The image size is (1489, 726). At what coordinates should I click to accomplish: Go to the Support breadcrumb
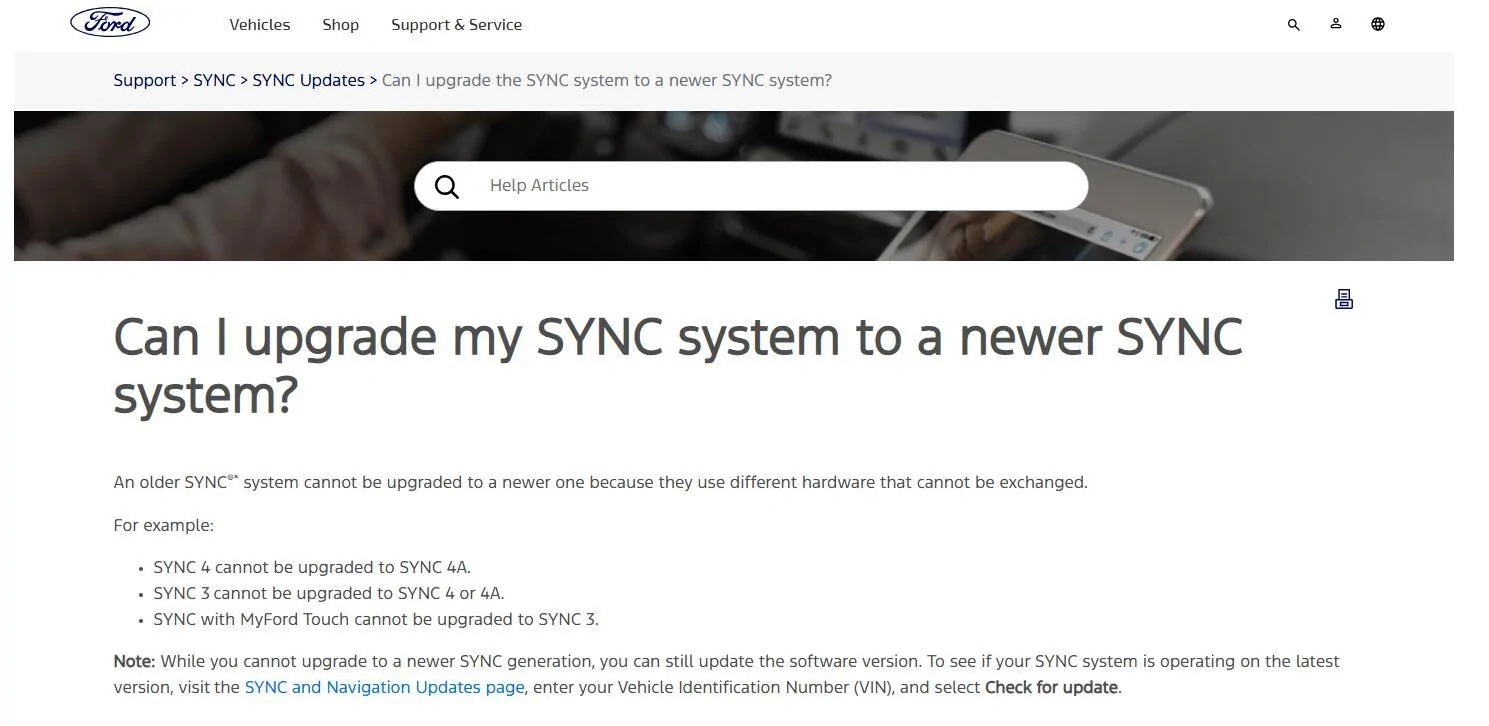tap(145, 80)
